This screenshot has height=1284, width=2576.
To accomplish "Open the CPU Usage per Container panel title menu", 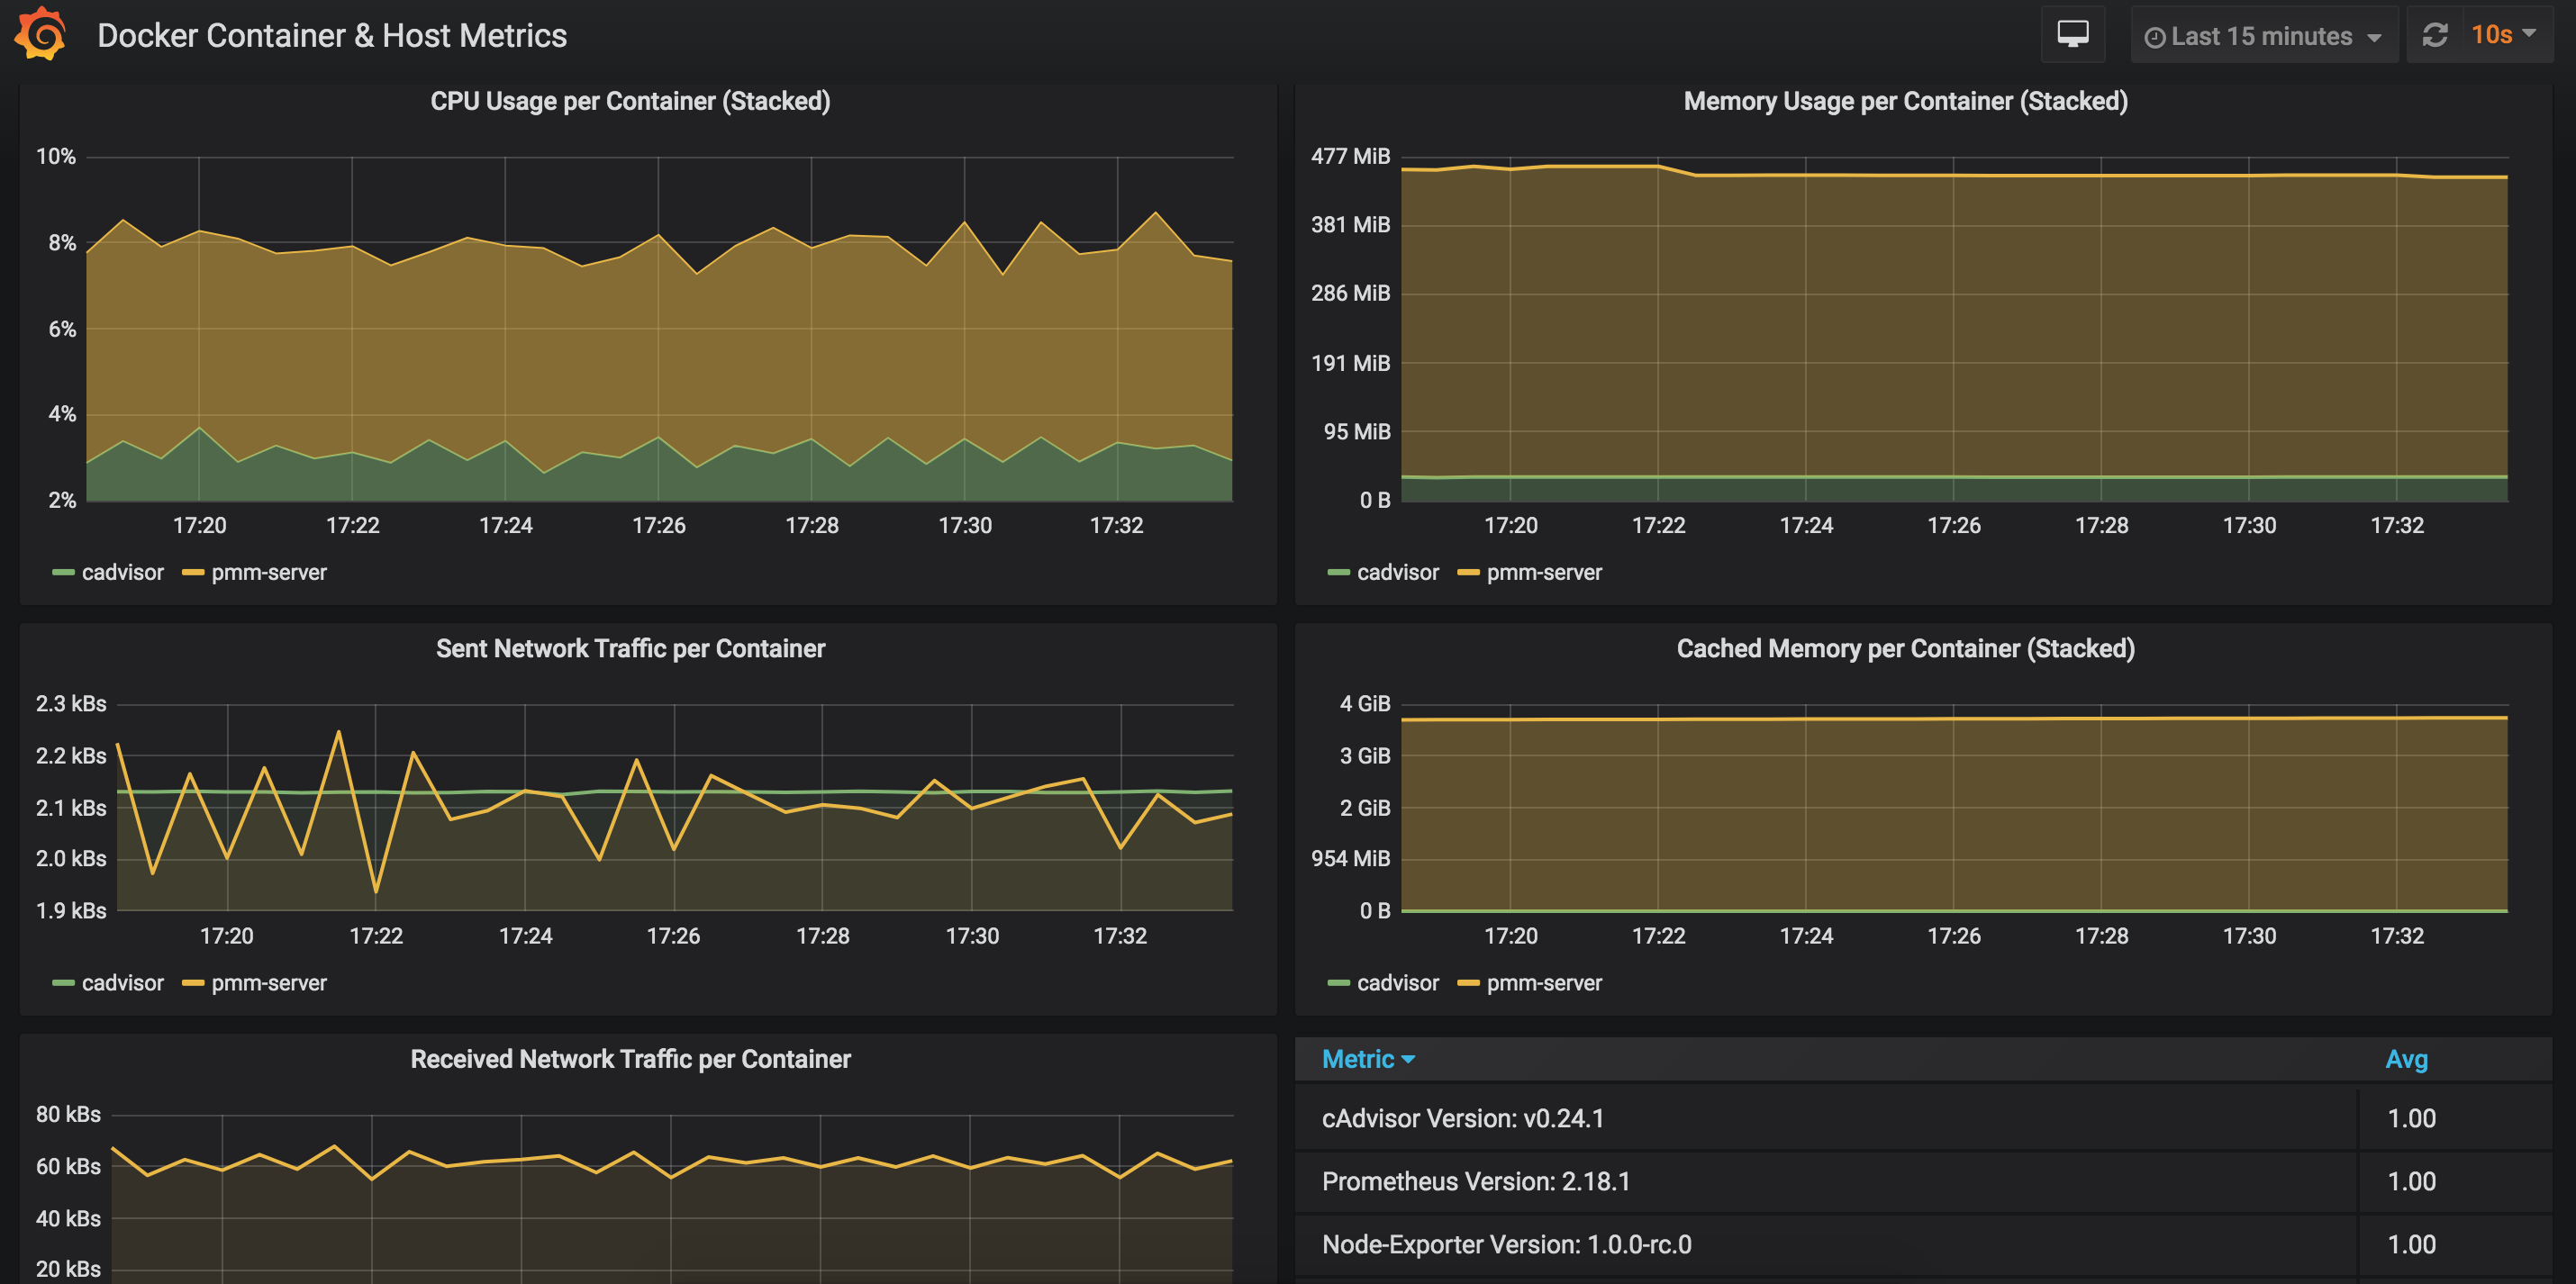I will tap(630, 101).
